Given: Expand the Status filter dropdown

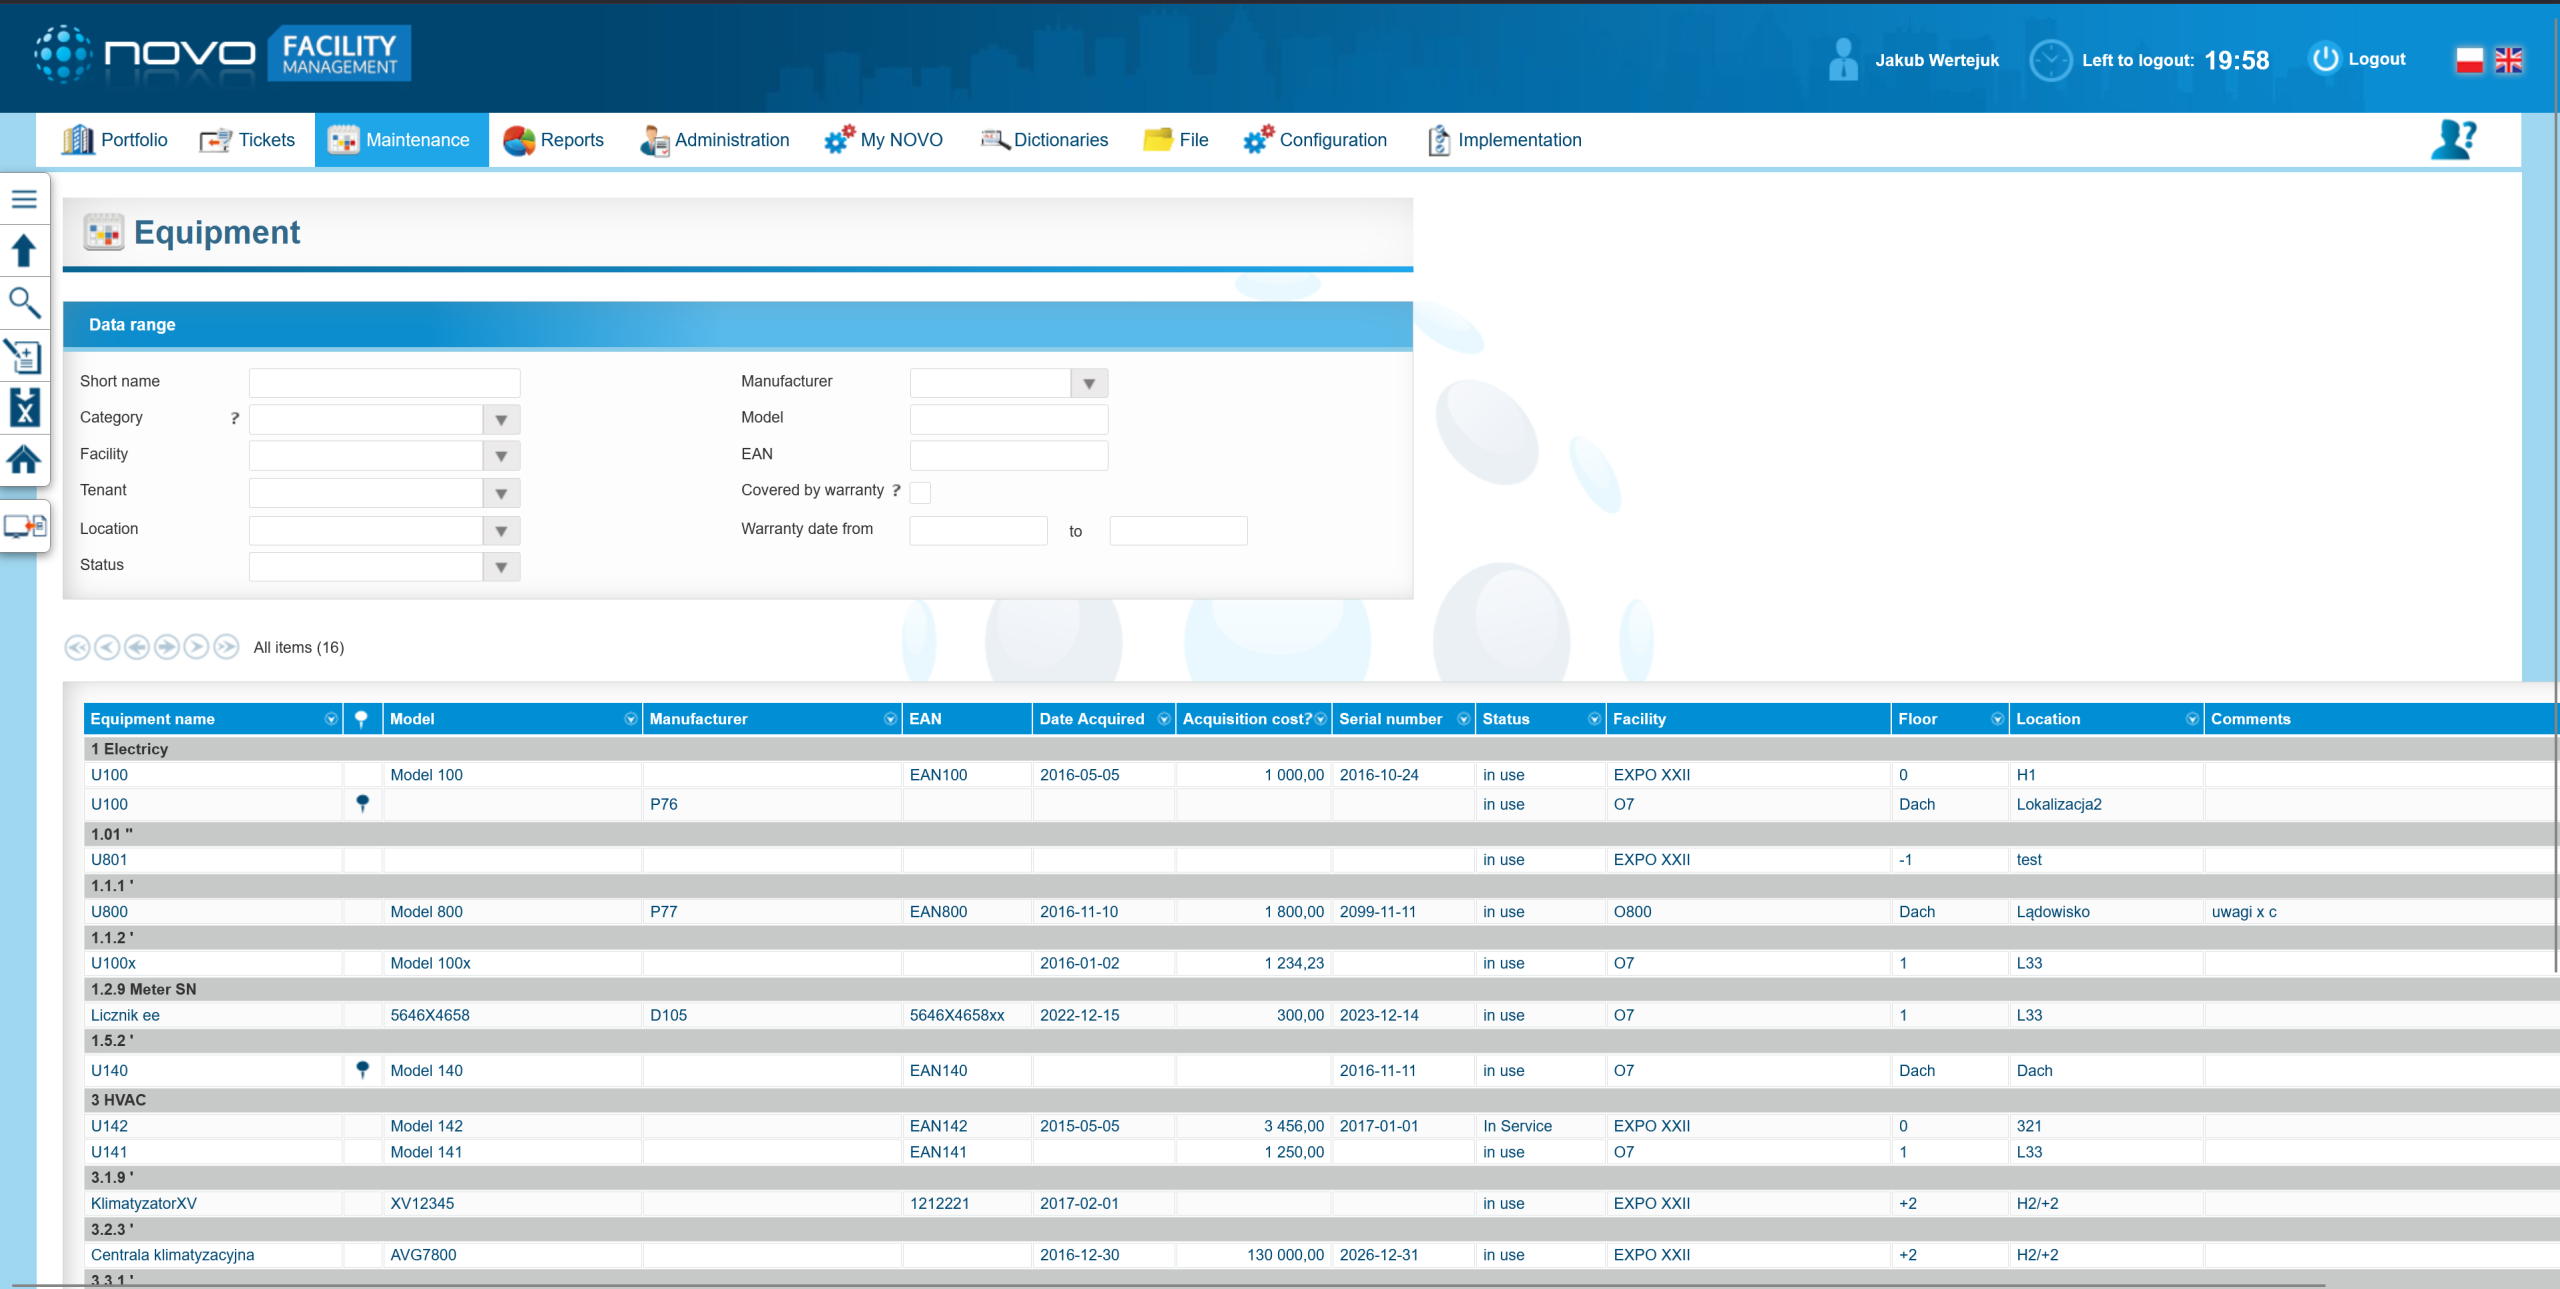Looking at the screenshot, I should (x=501, y=567).
